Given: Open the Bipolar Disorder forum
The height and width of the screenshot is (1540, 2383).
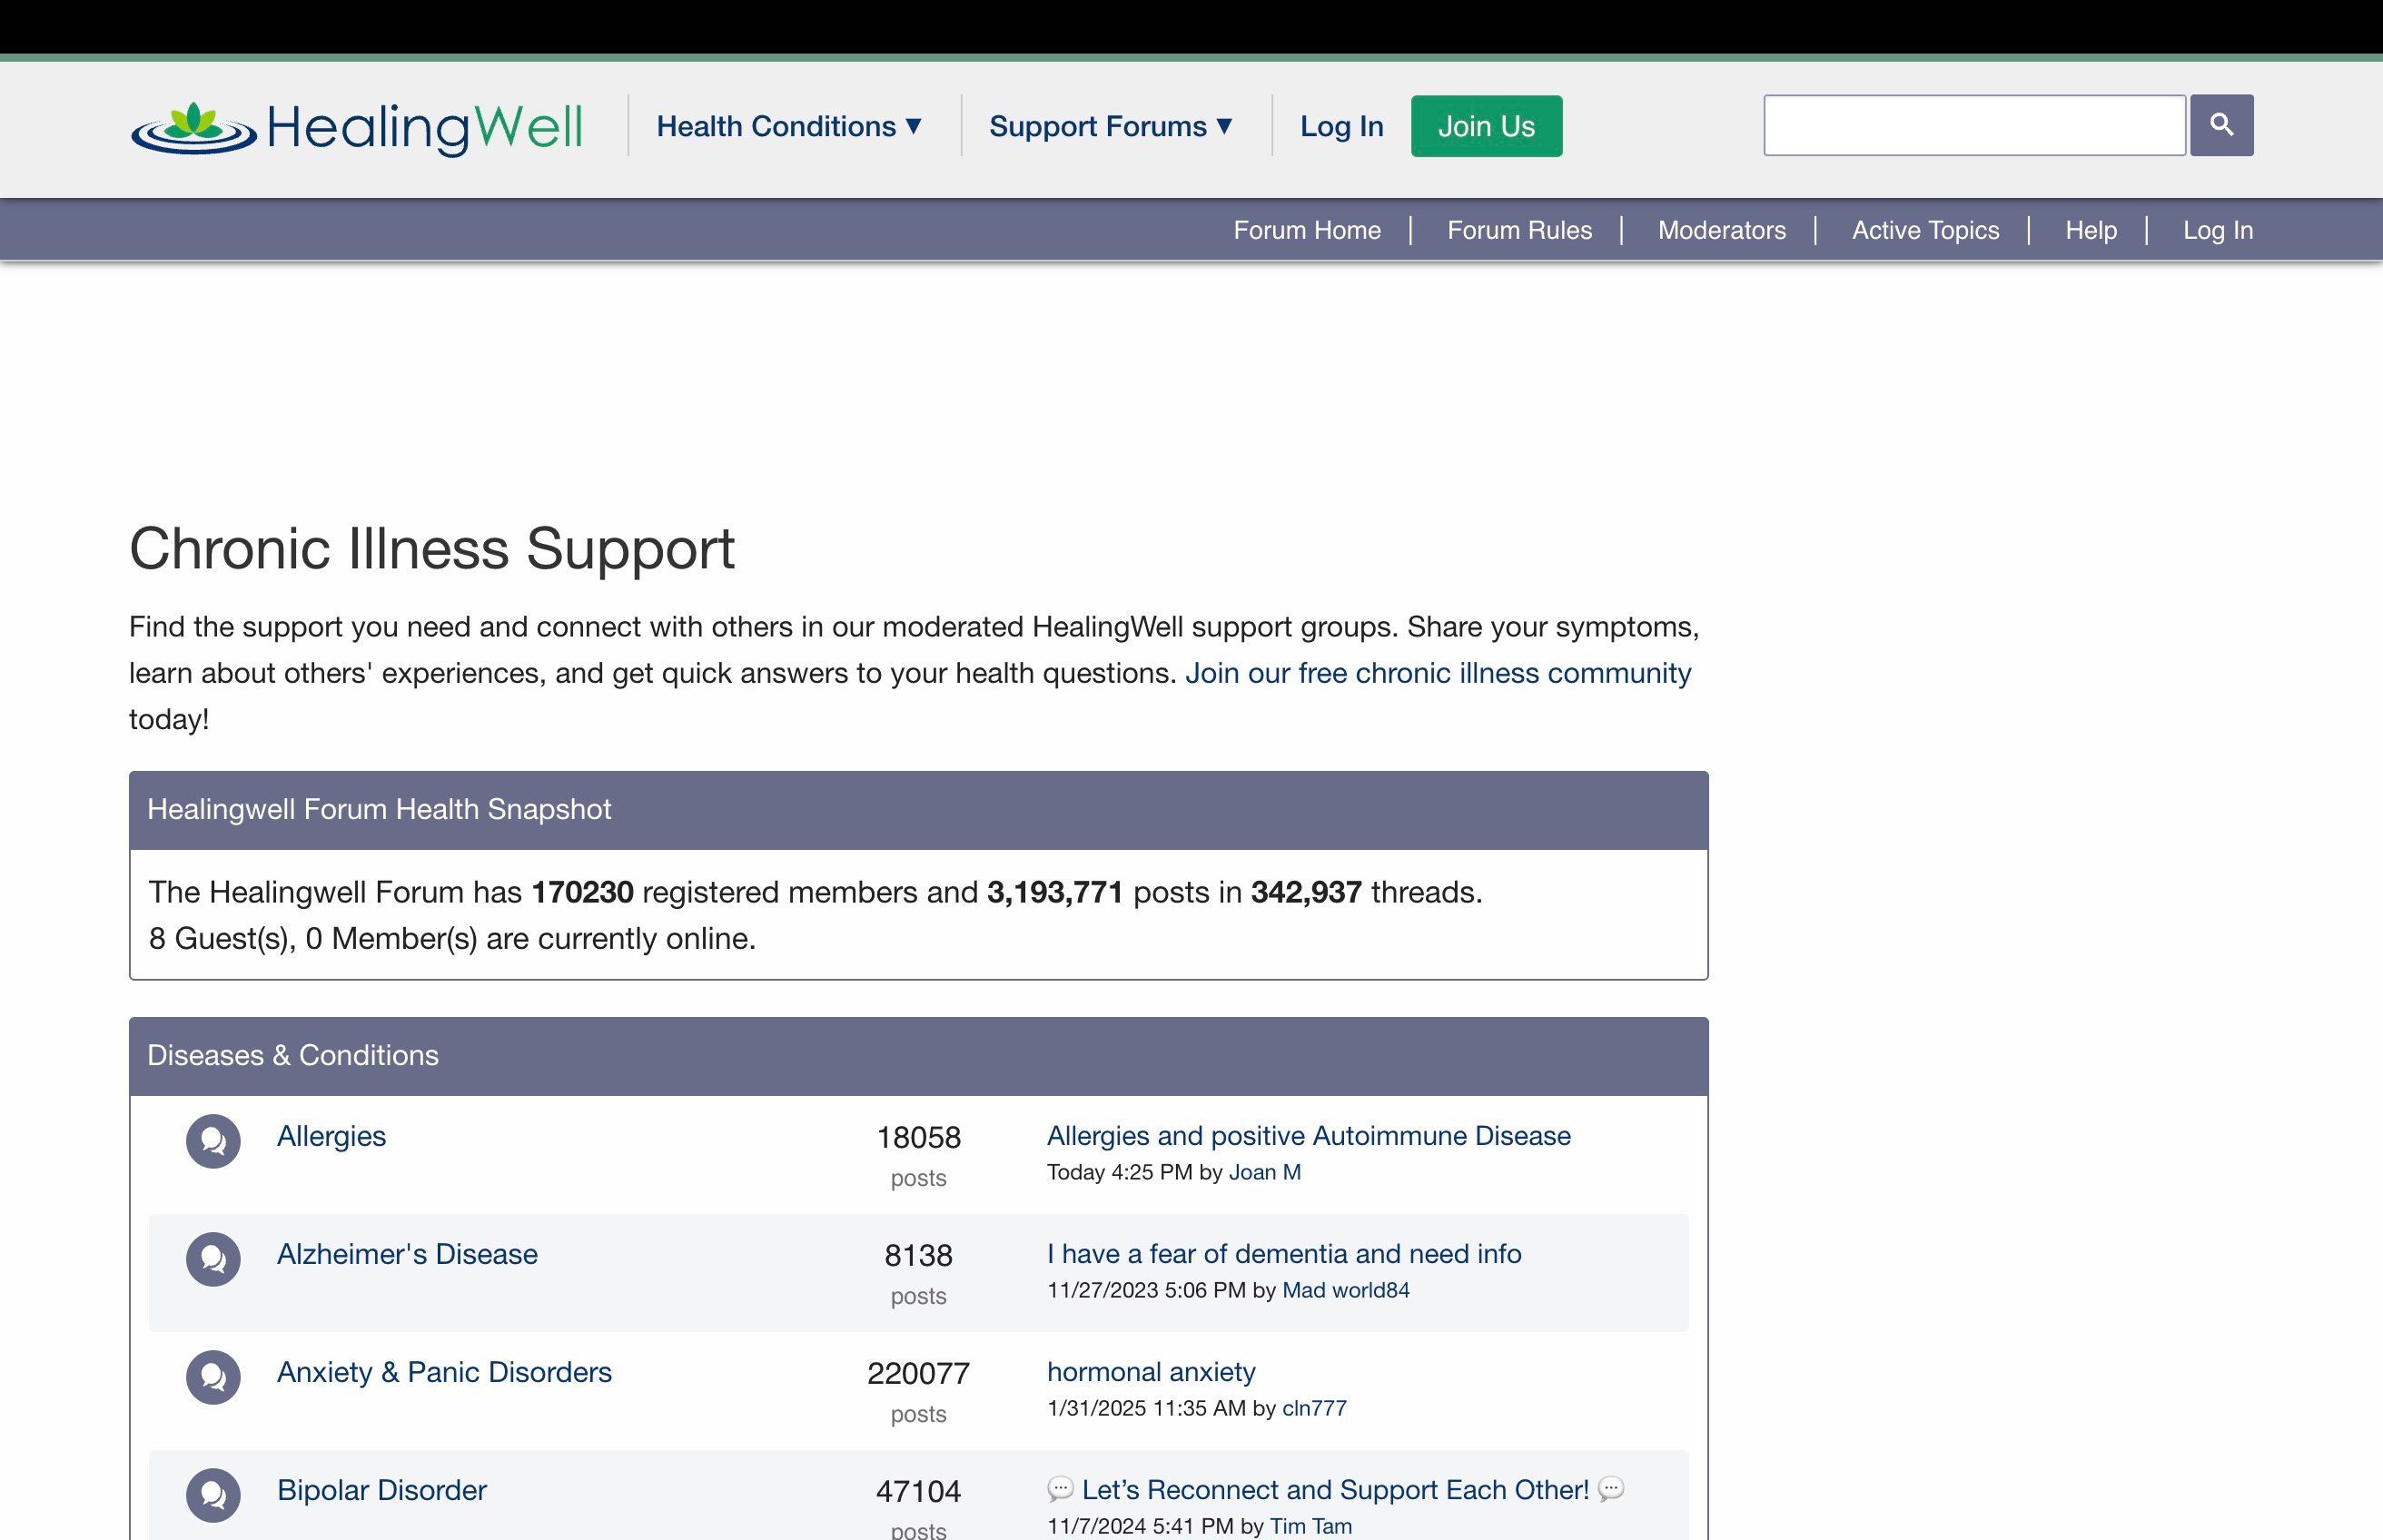Looking at the screenshot, I should [382, 1490].
